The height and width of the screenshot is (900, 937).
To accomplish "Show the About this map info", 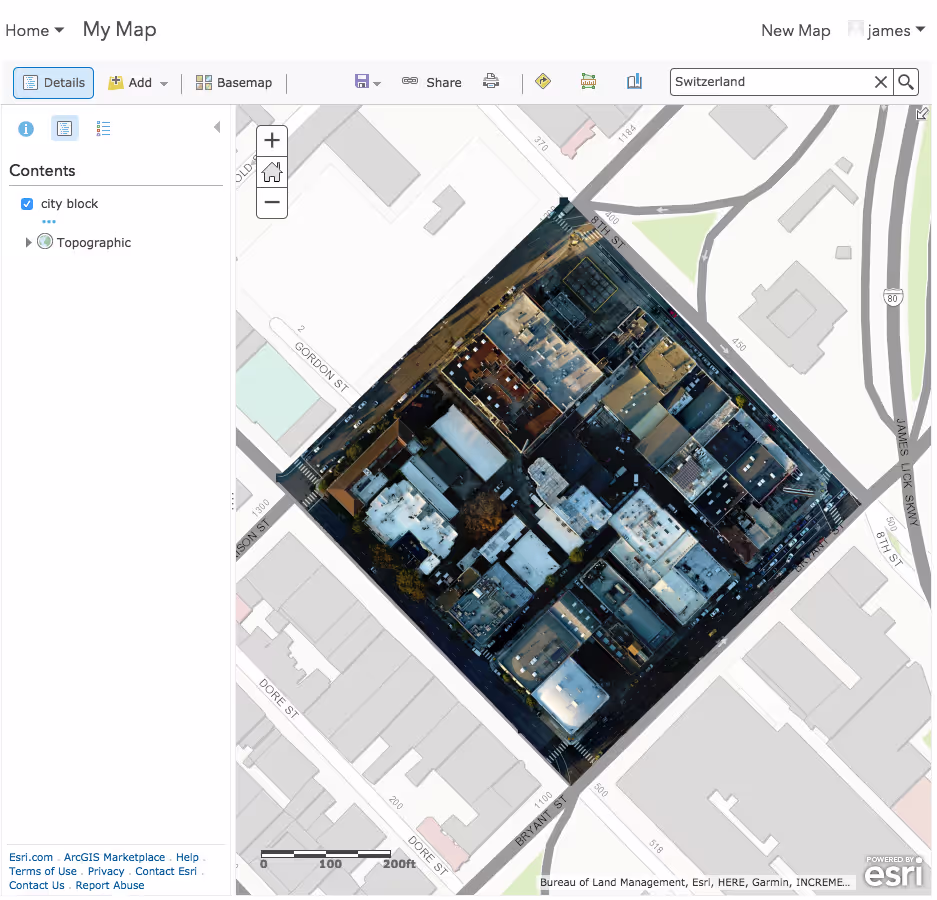I will [26, 129].
